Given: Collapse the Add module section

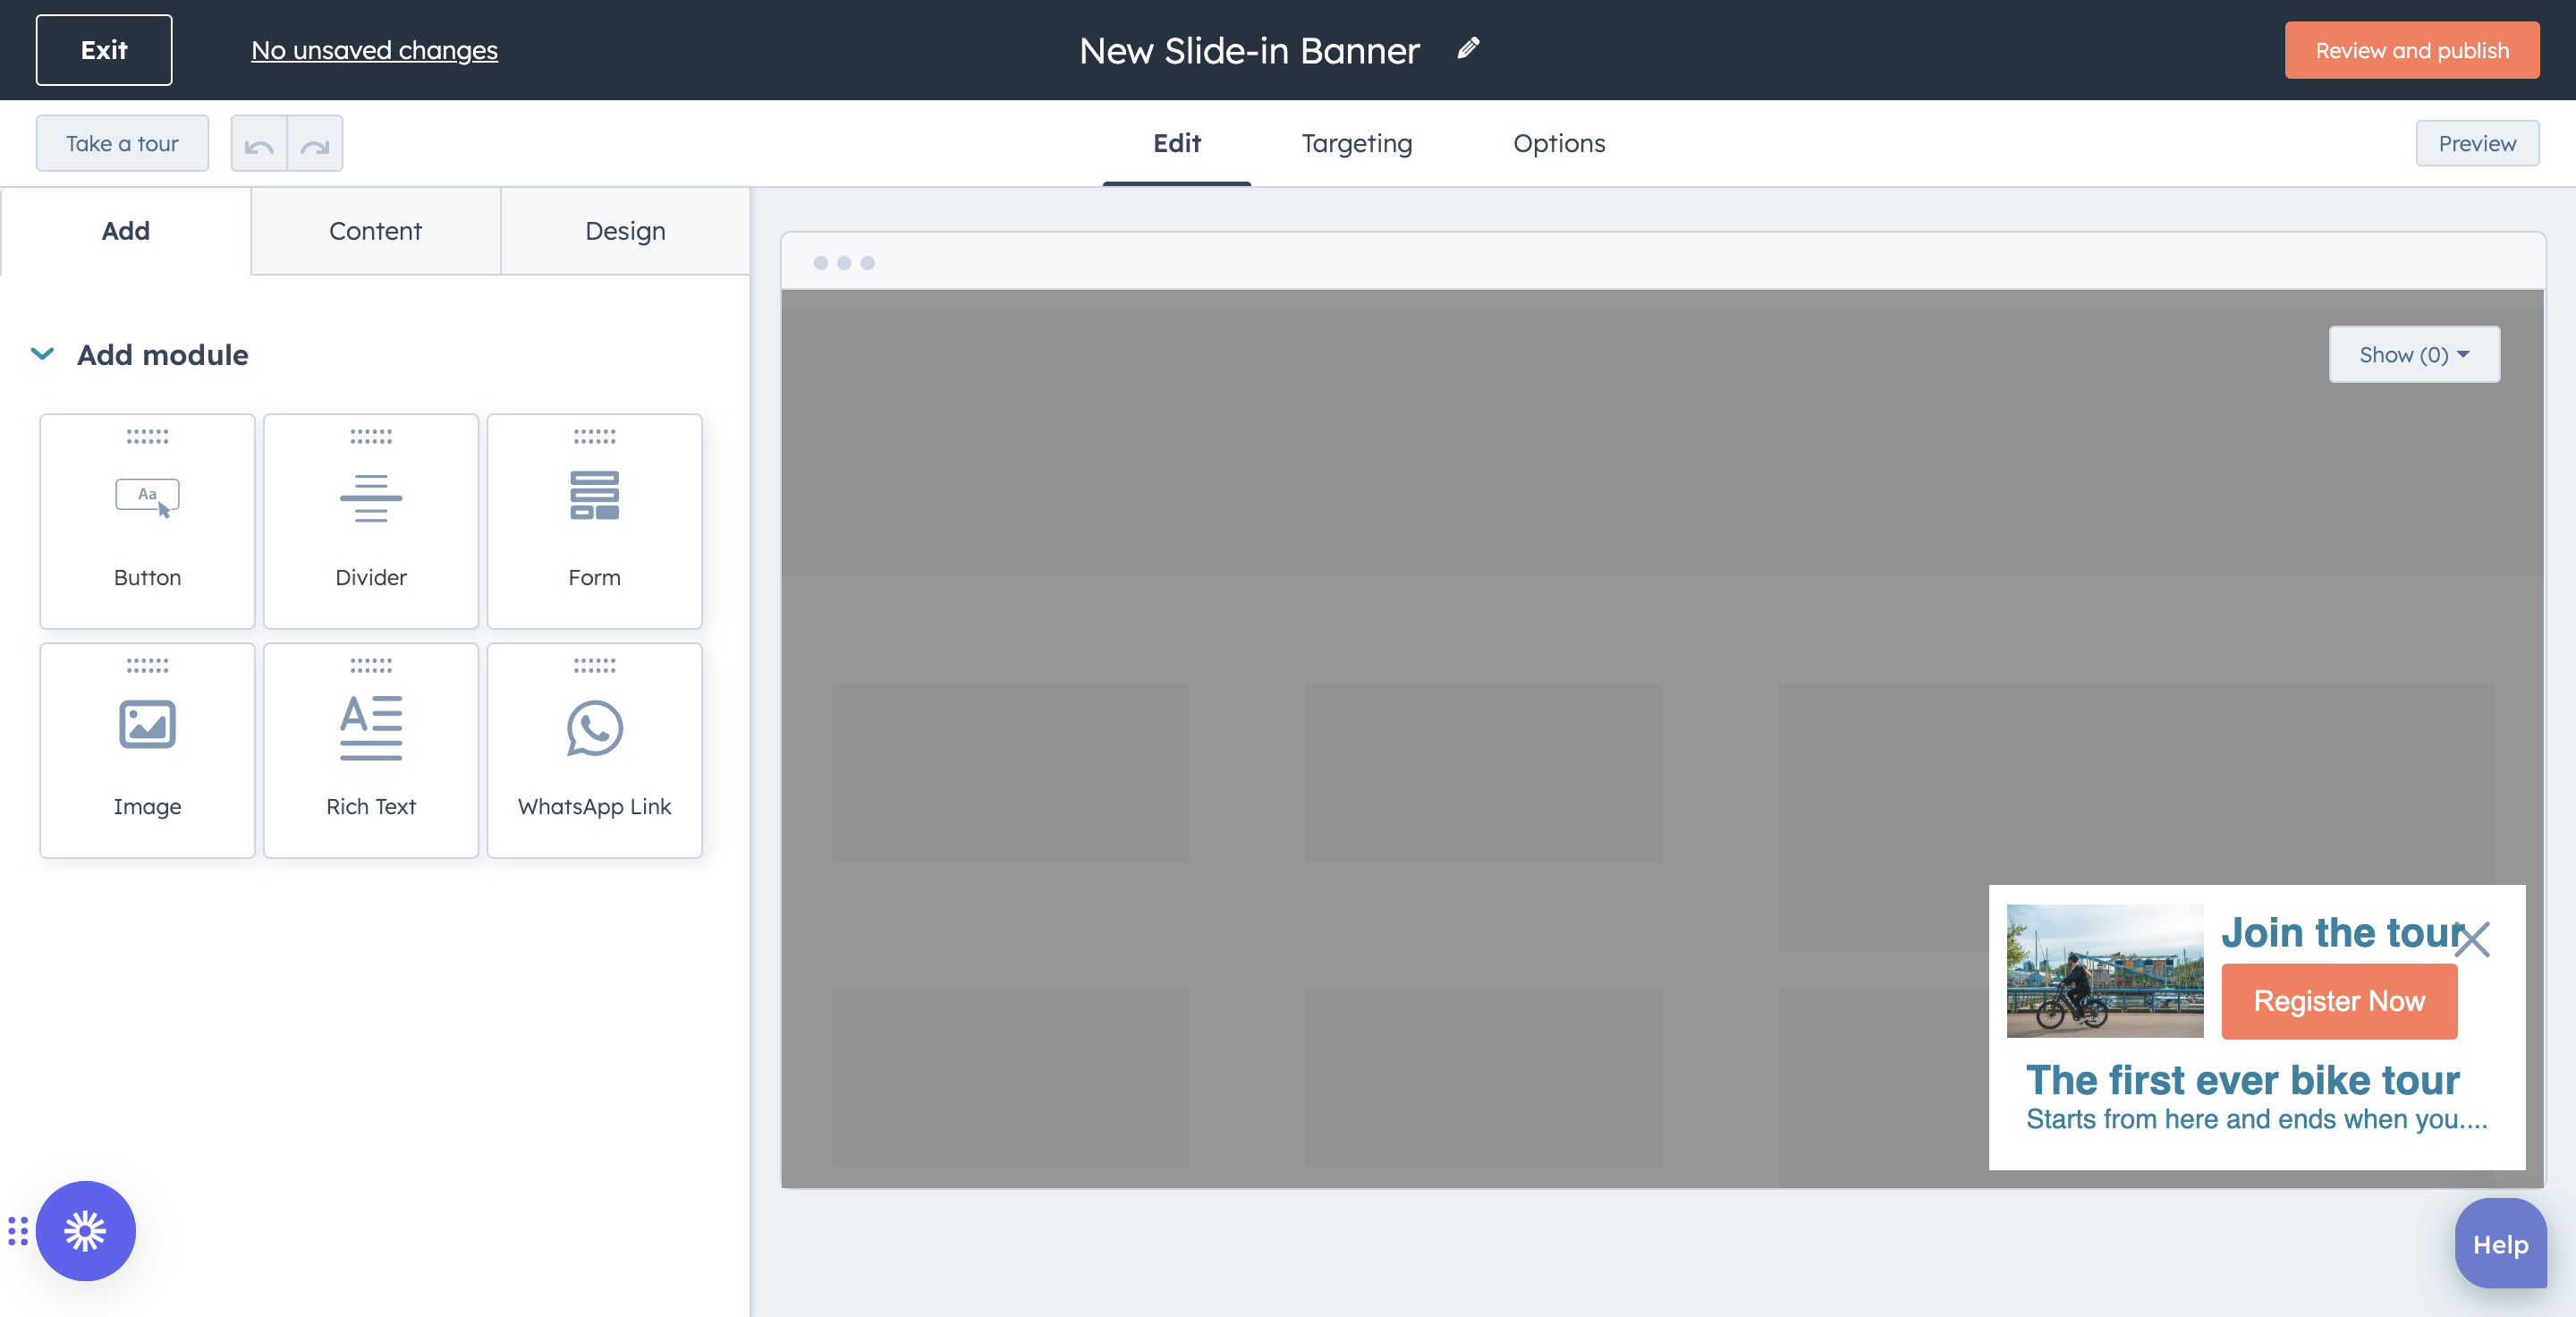Looking at the screenshot, I should coord(40,353).
